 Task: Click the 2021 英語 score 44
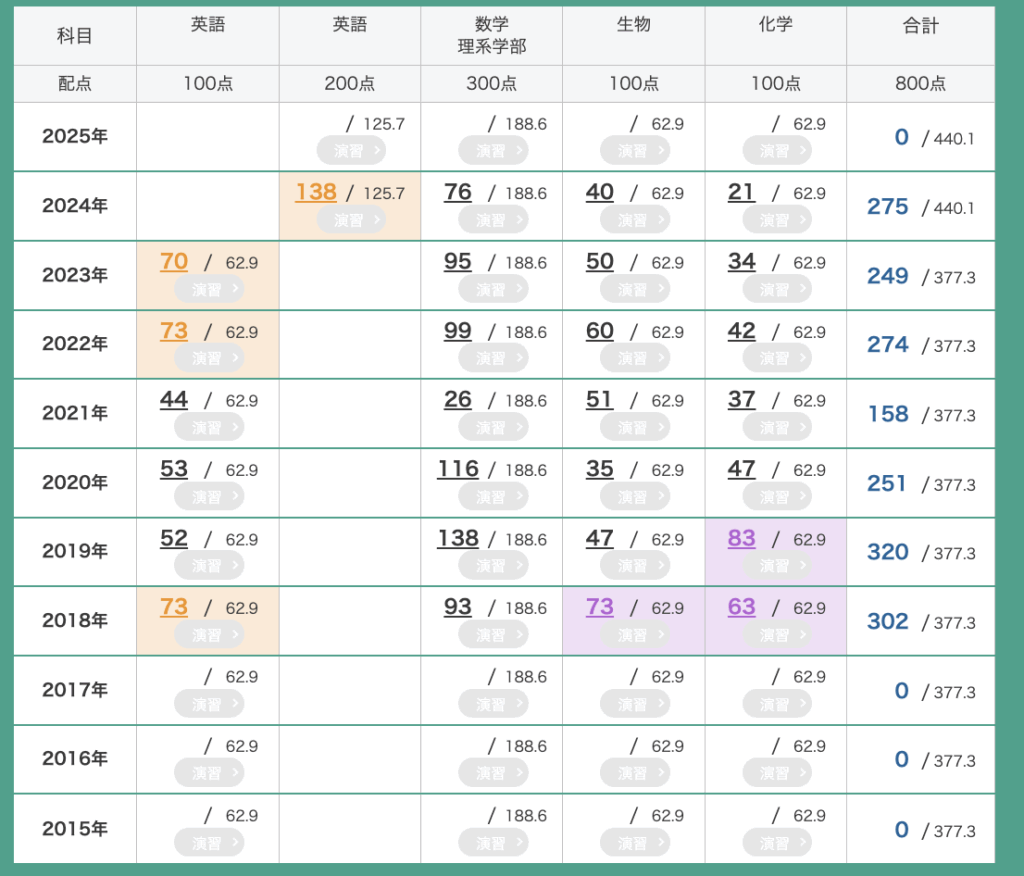(x=174, y=400)
